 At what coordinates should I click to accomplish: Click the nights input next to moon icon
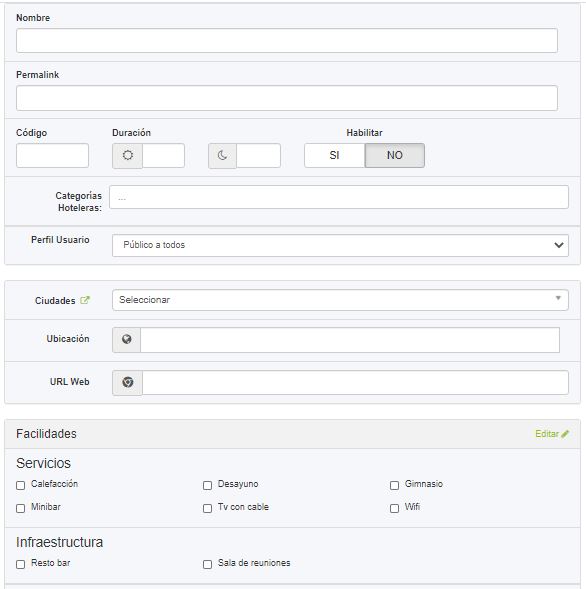tap(258, 155)
